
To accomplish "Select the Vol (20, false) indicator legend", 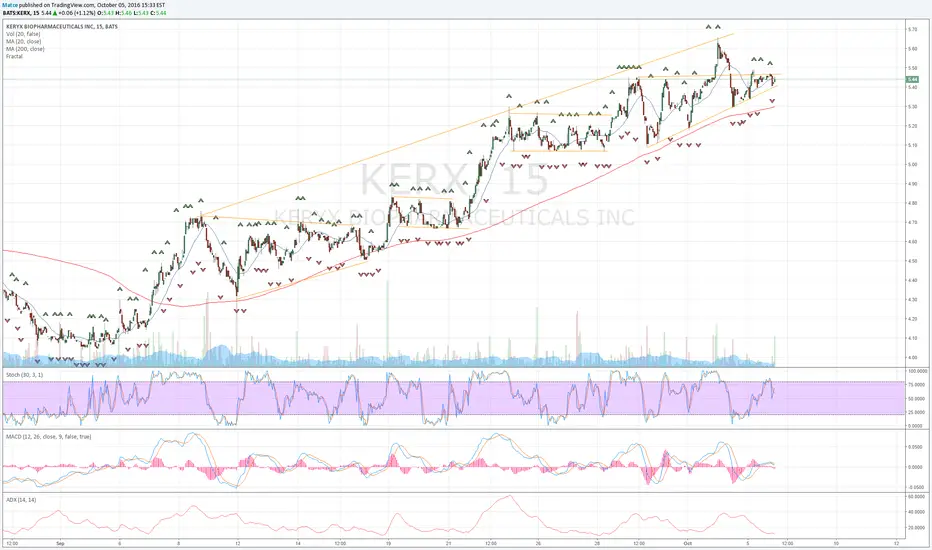I will coord(23,34).
